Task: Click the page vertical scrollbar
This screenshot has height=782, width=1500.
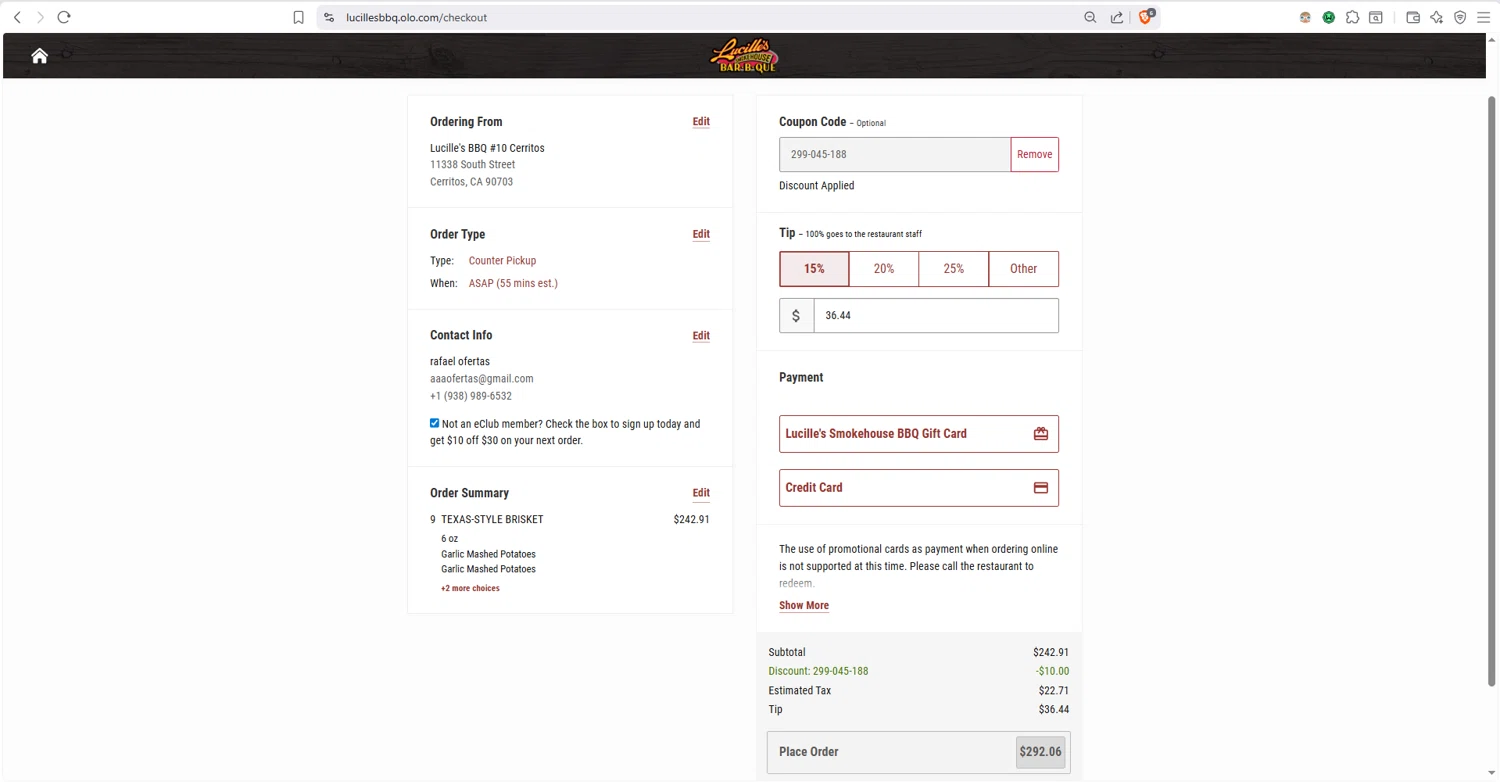Action: click(1492, 391)
